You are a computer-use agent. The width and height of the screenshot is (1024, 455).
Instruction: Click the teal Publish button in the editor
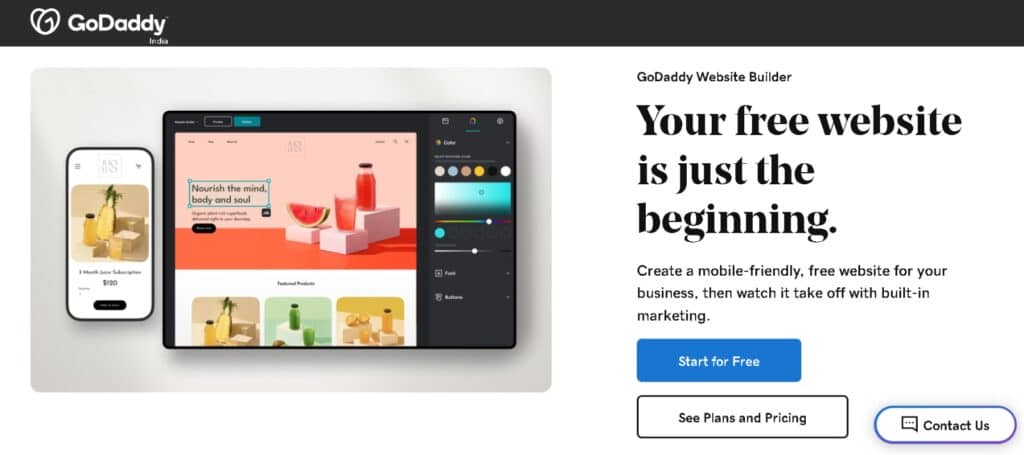(247, 121)
